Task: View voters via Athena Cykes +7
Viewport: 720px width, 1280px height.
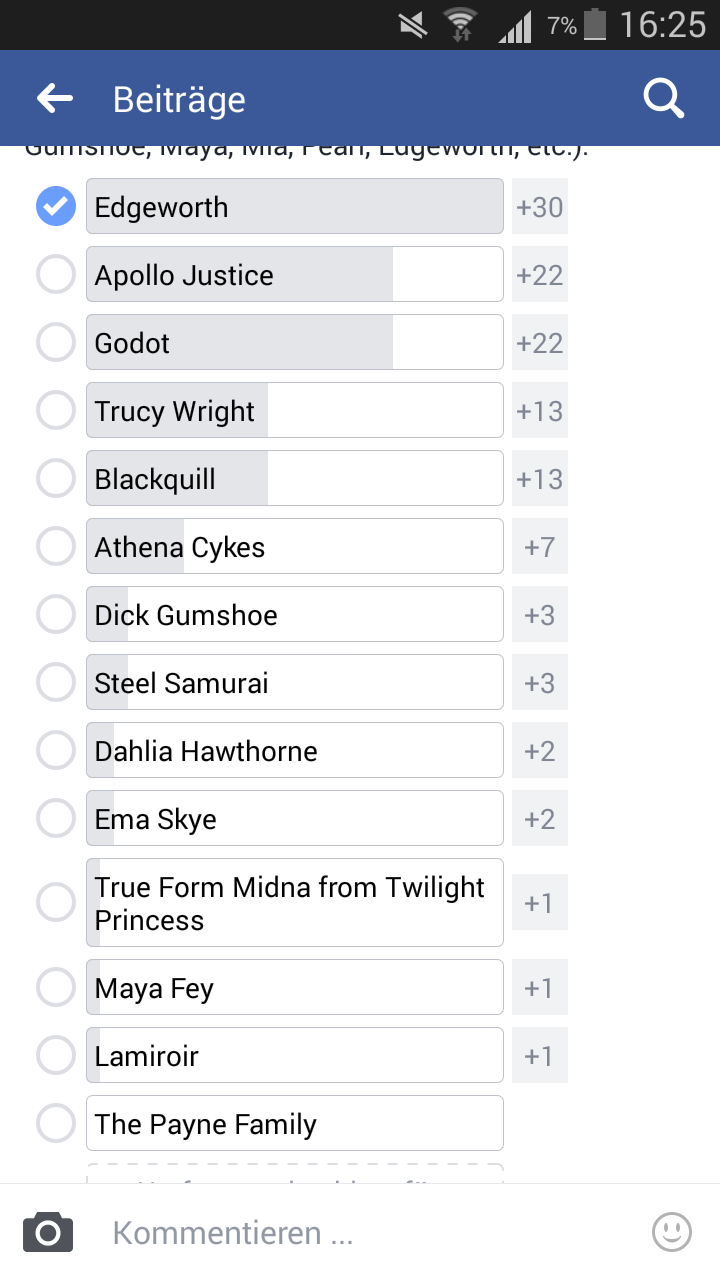Action: (x=540, y=547)
